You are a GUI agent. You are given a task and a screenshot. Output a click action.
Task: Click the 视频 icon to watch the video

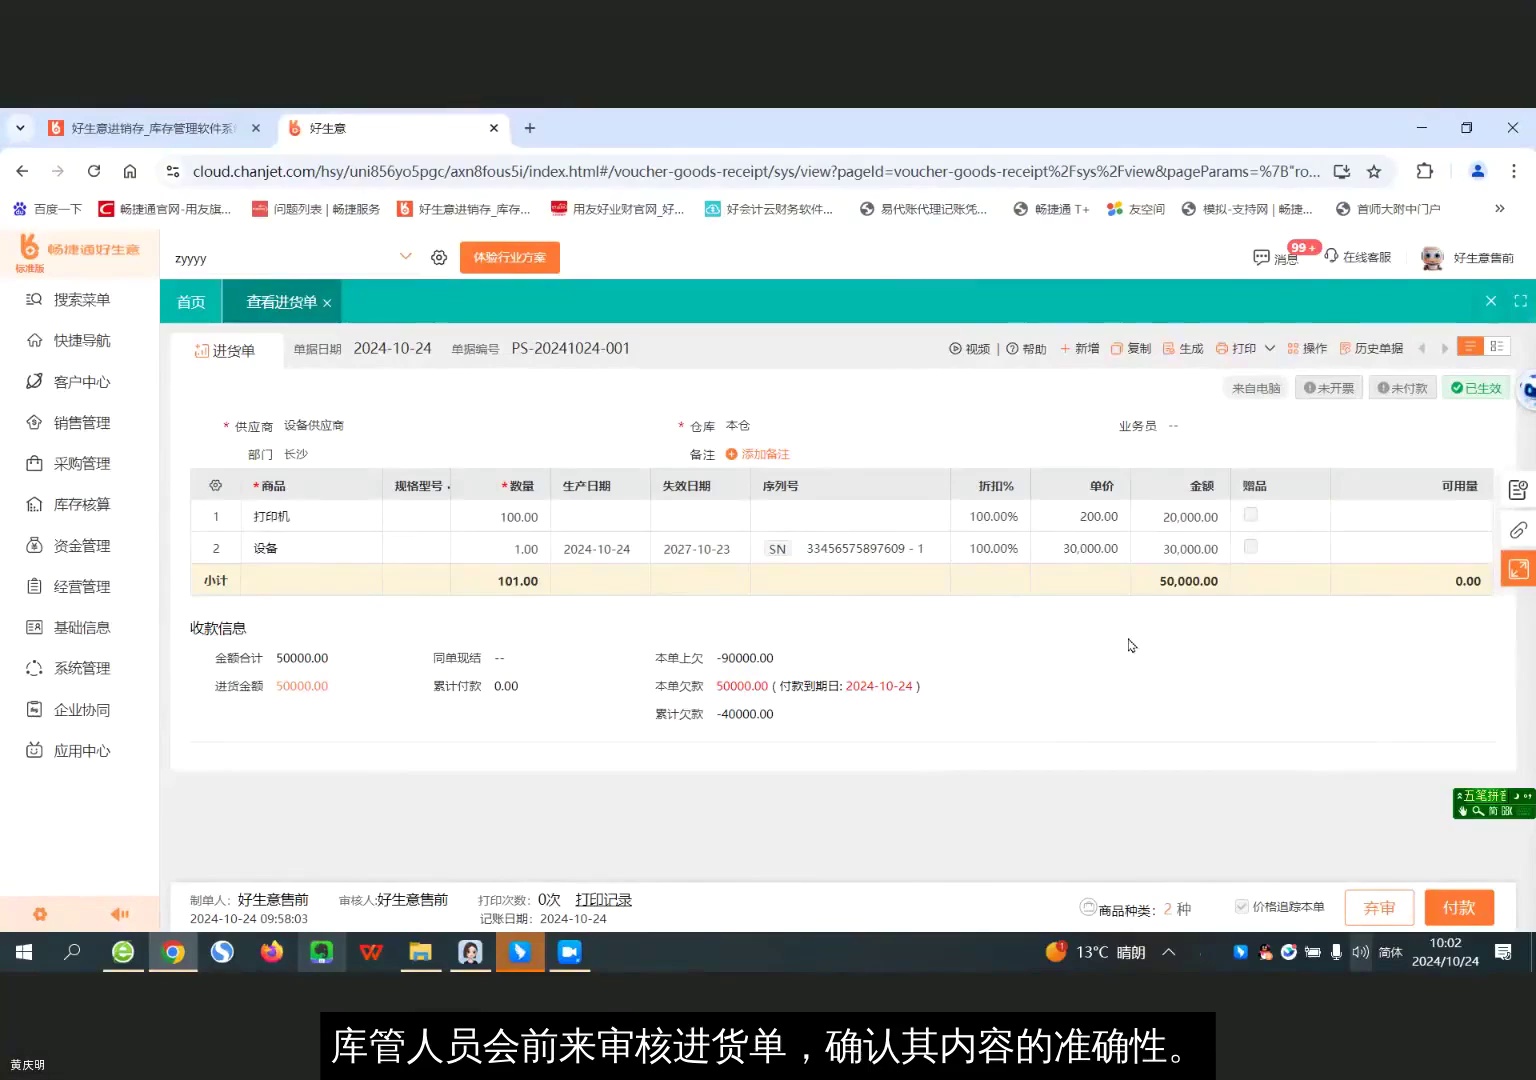(x=969, y=347)
